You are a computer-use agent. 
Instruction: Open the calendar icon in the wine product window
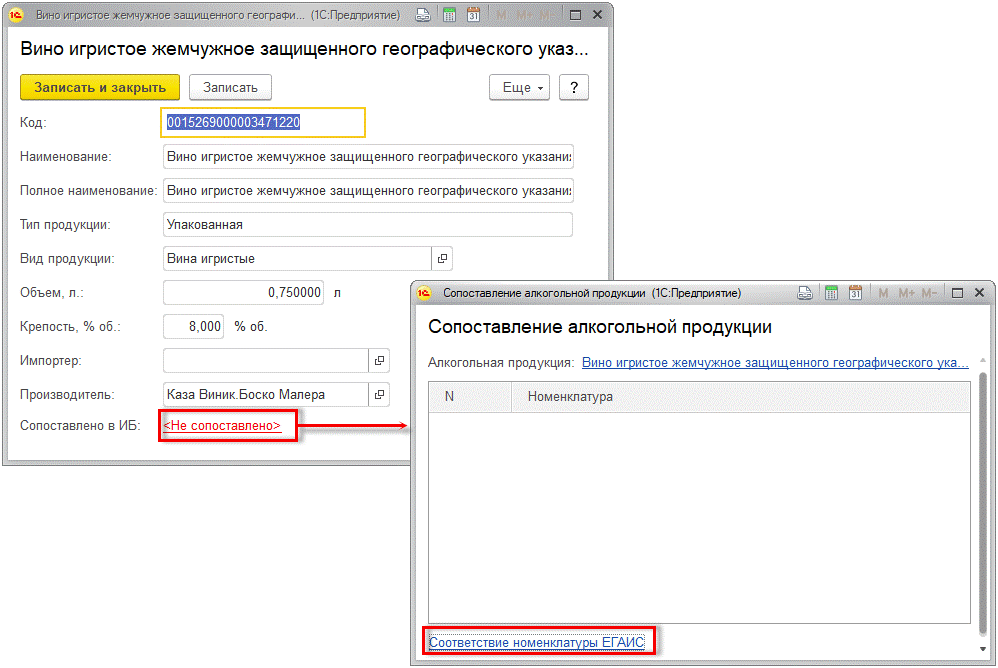(x=474, y=15)
